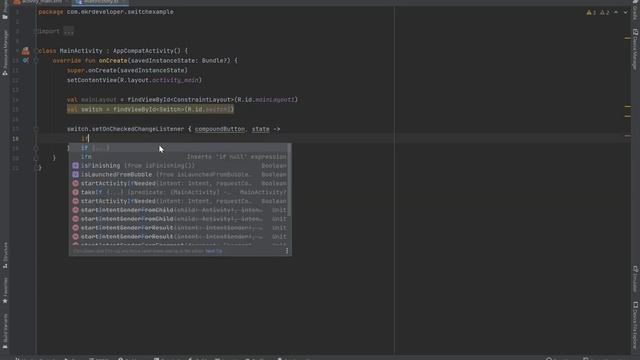
Task: Open the Device Manager side panel
Action: point(635,49)
